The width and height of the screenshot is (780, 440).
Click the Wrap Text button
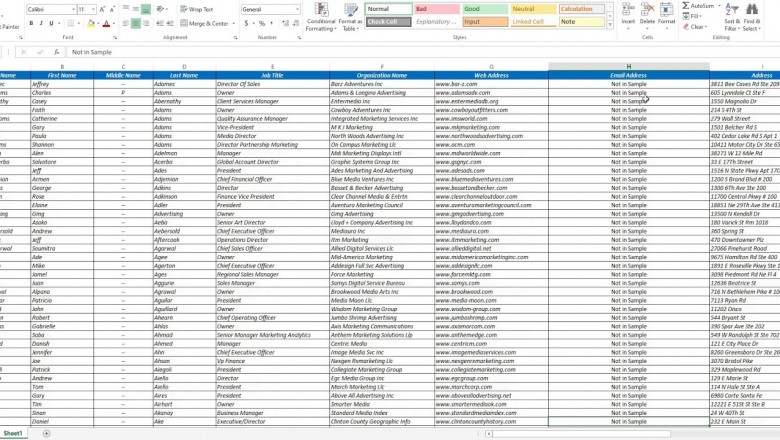(196, 9)
